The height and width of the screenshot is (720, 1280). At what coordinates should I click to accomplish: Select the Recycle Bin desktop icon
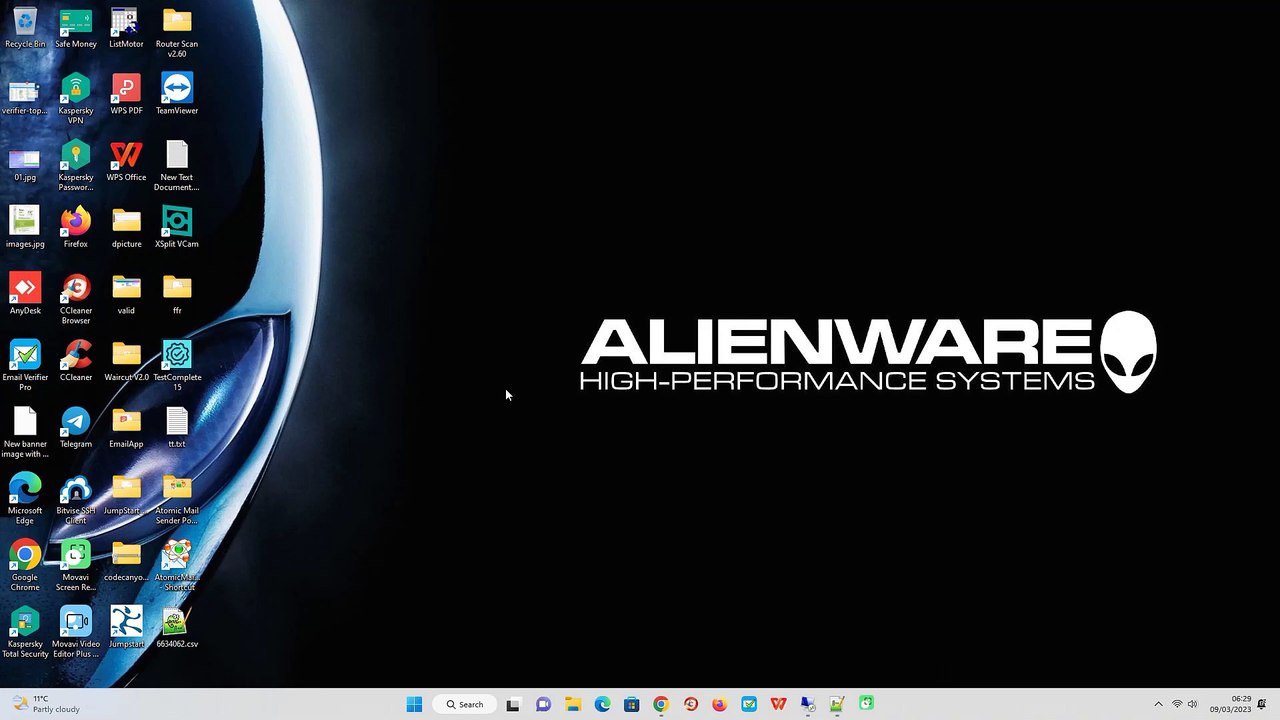coord(25,28)
